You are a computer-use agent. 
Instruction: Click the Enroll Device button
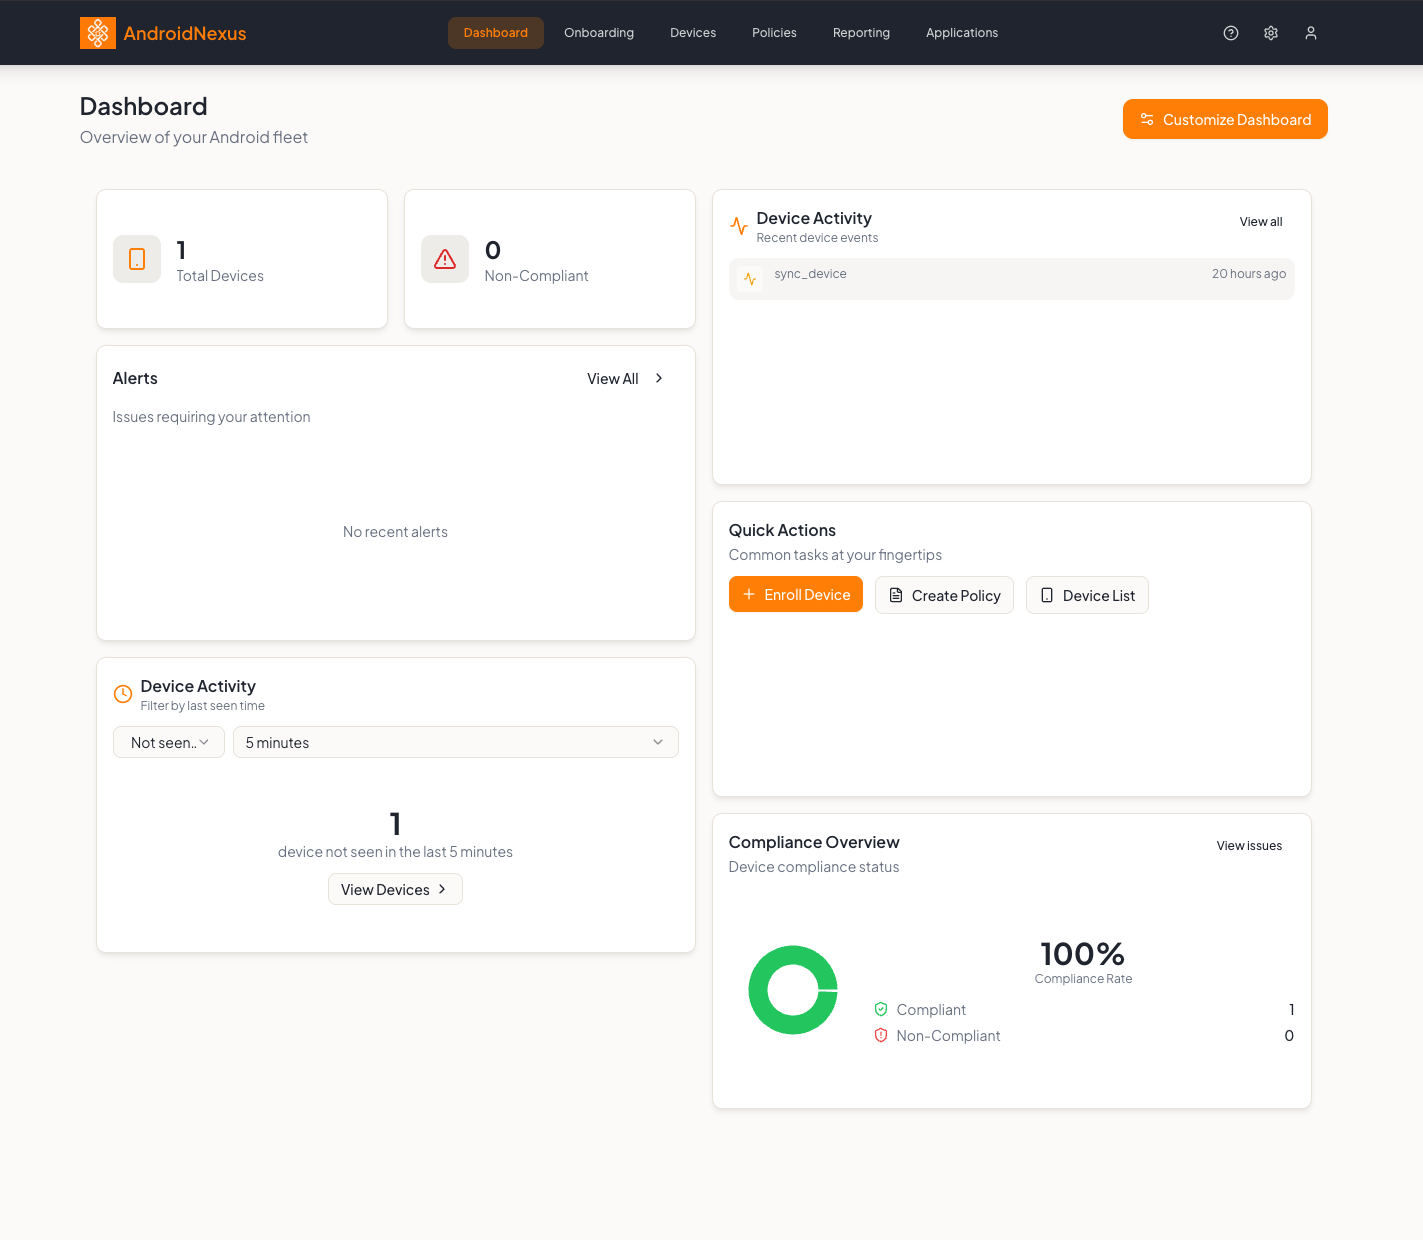click(x=796, y=594)
